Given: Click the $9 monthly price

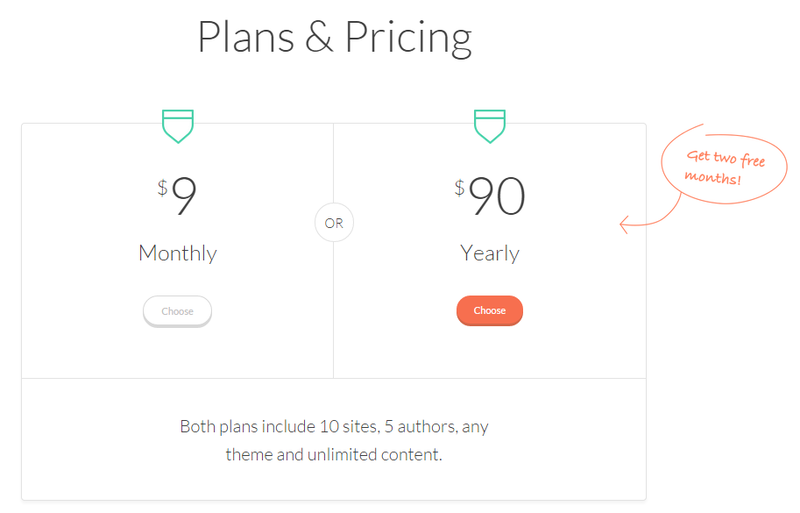Looking at the screenshot, I should pyautogui.click(x=177, y=196).
